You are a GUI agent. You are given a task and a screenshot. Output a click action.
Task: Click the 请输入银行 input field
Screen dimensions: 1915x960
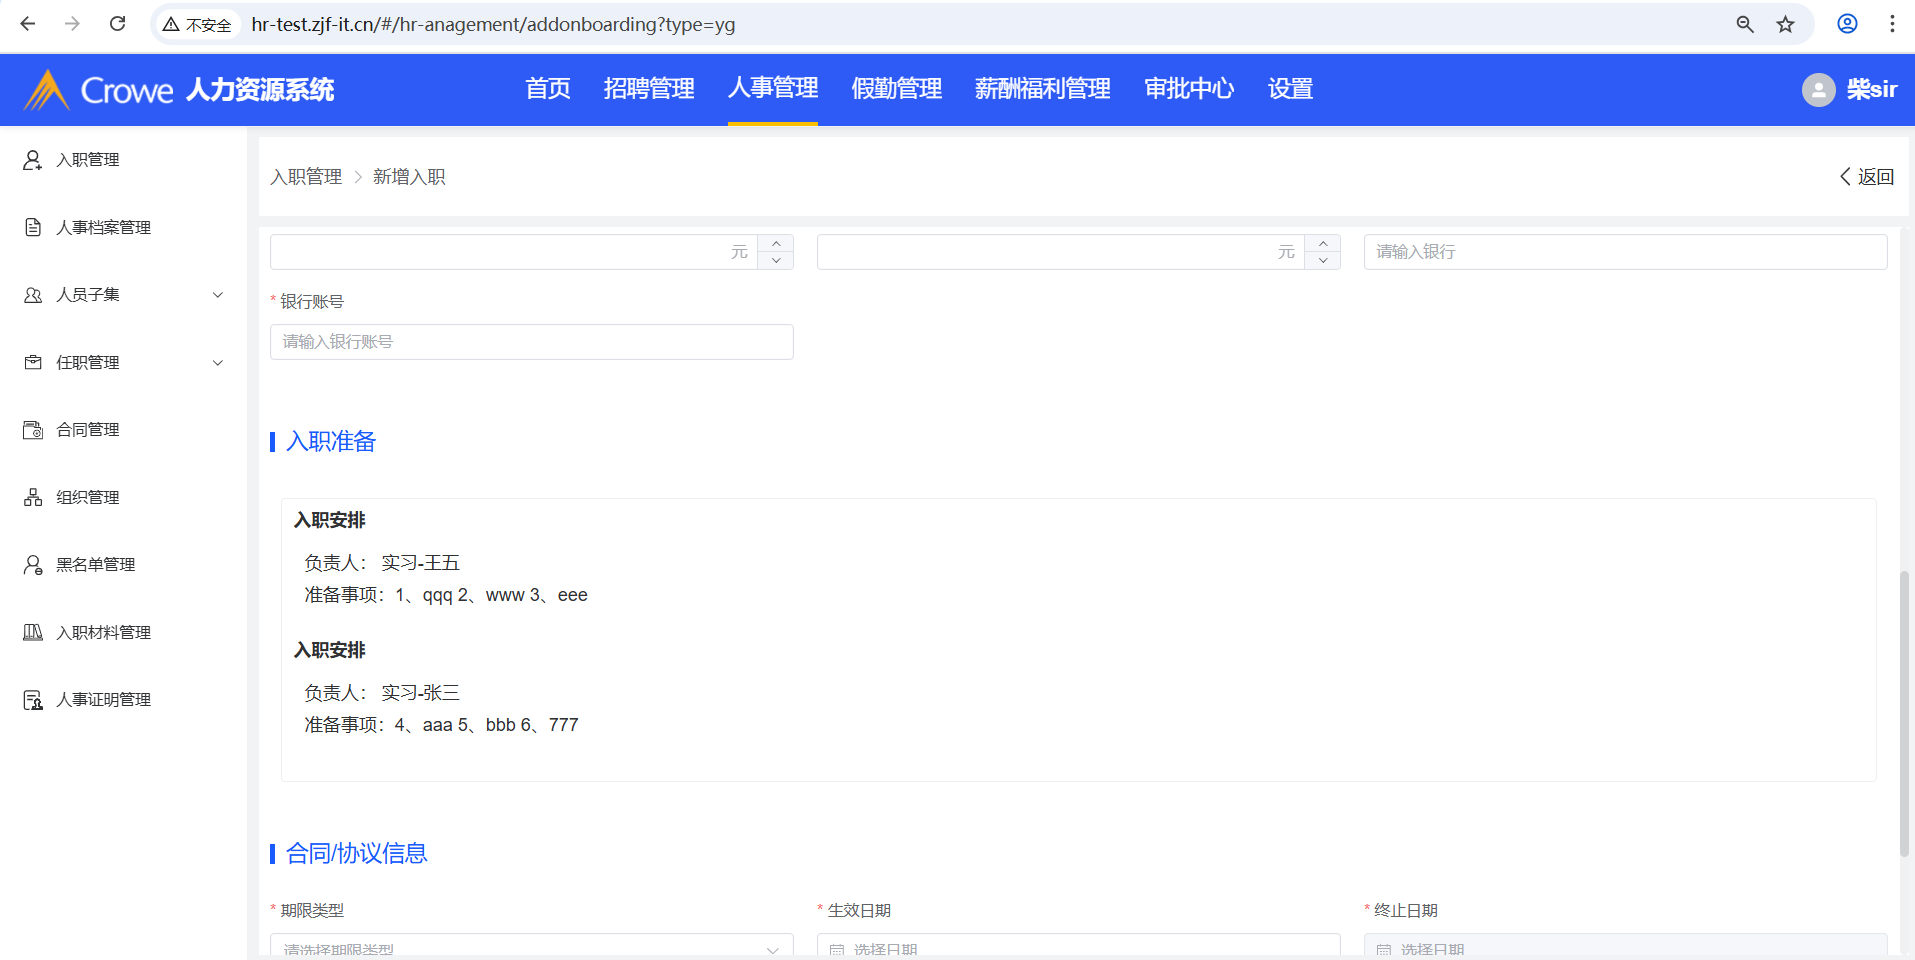pyautogui.click(x=1625, y=252)
